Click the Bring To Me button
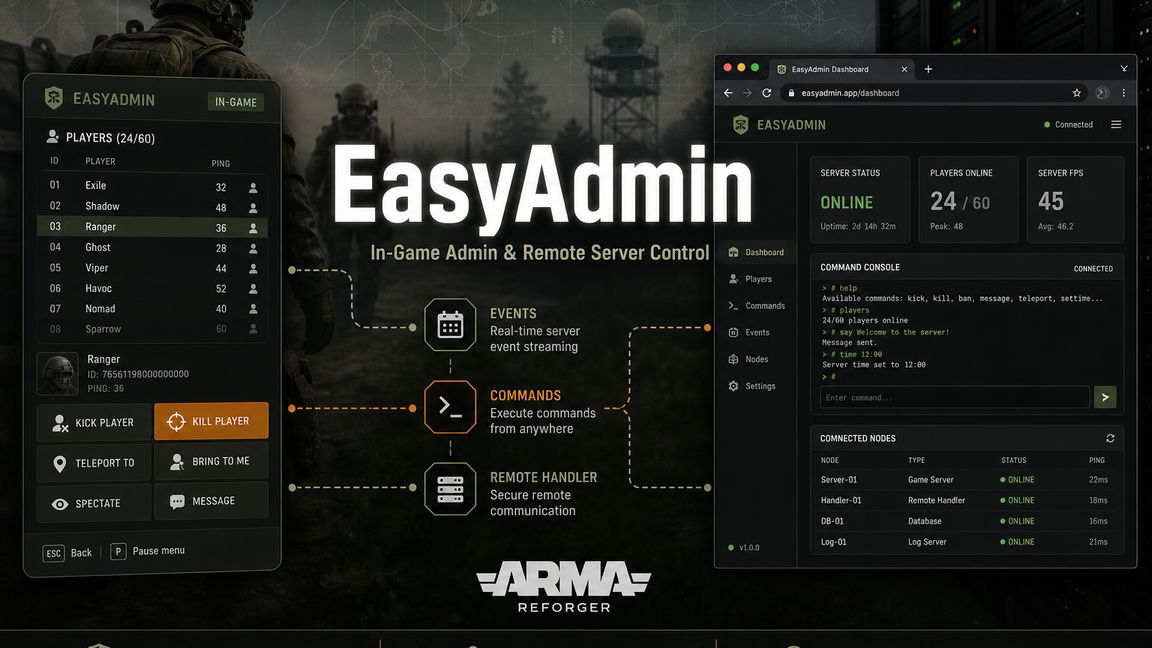The height and width of the screenshot is (648, 1152). (x=212, y=461)
